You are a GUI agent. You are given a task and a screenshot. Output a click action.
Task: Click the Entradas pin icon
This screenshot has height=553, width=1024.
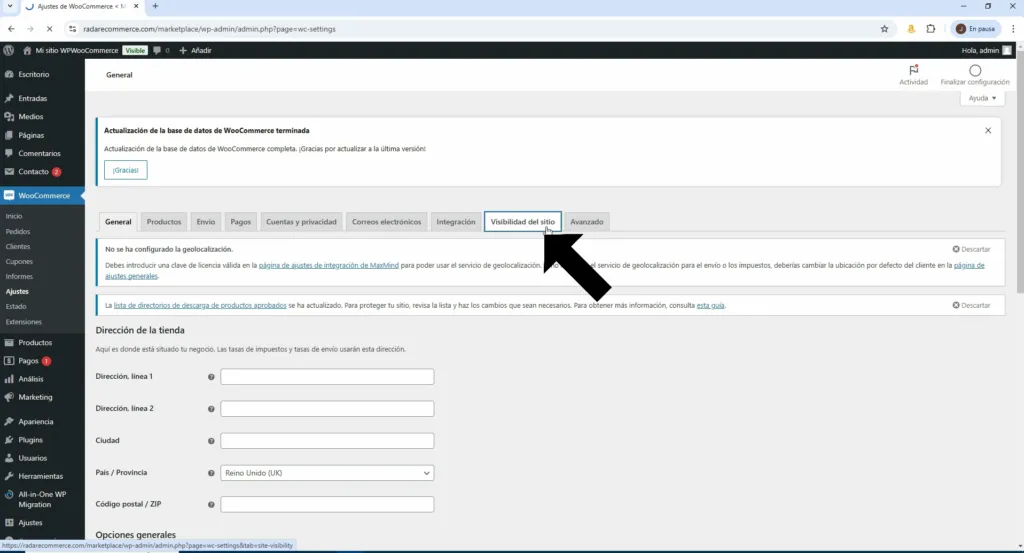click(9, 99)
